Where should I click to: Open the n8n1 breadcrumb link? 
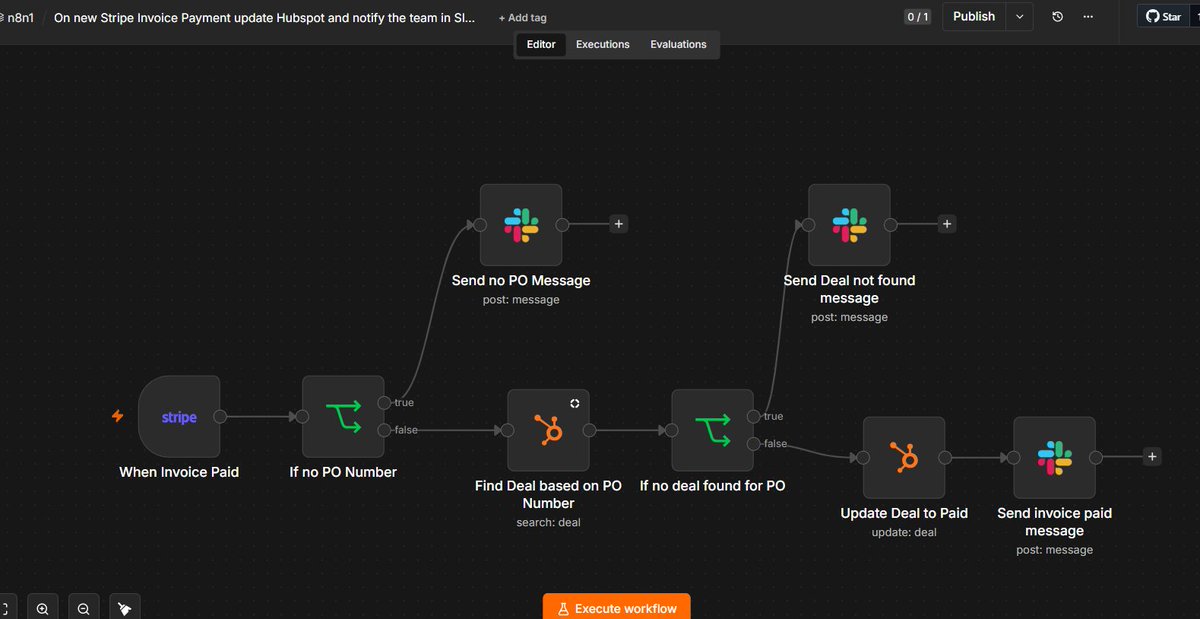coord(20,17)
